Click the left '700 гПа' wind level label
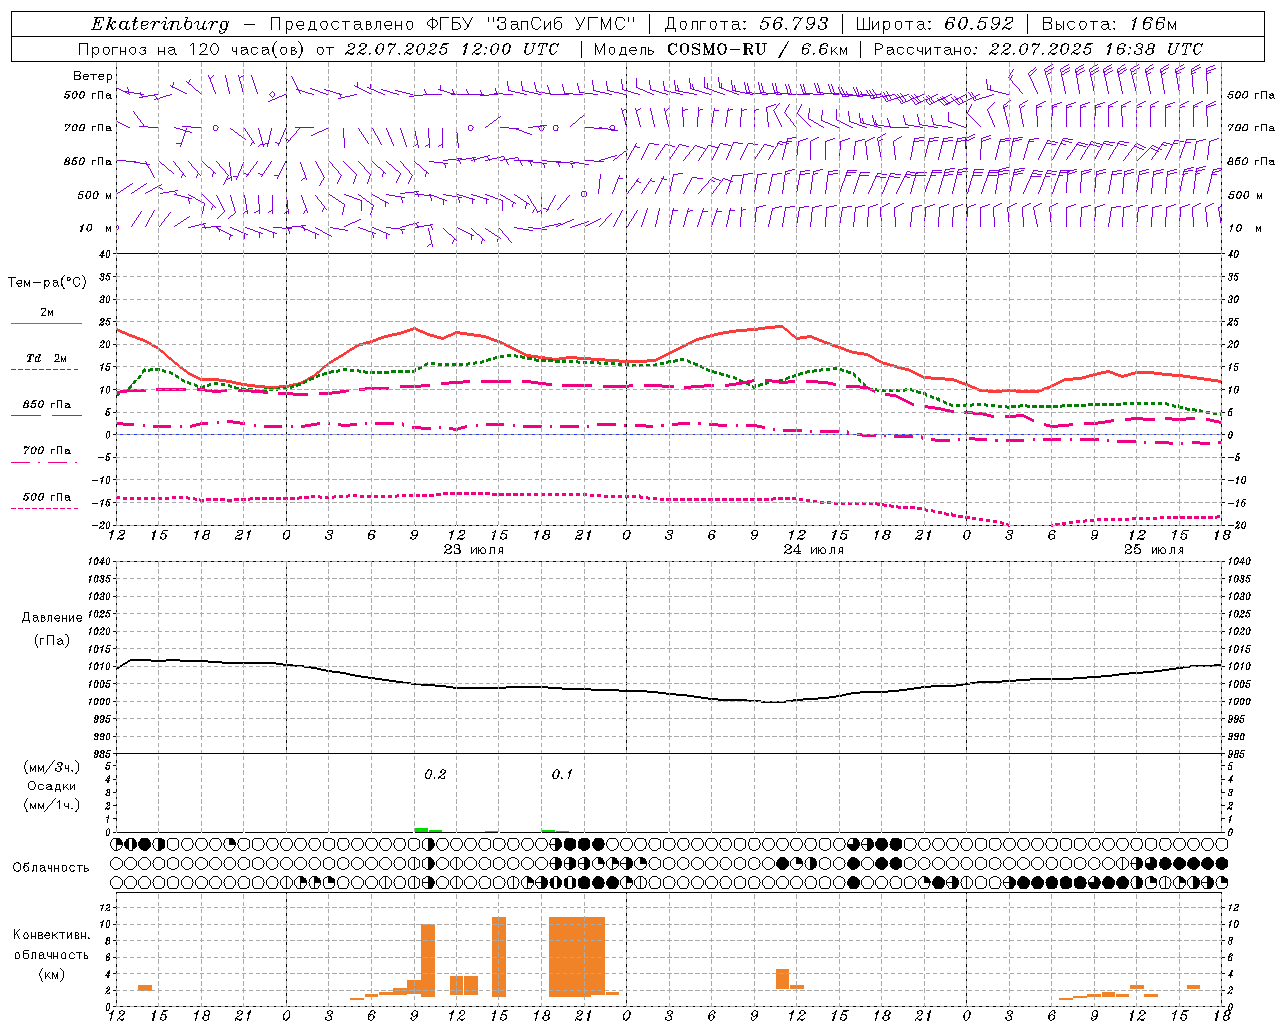This screenshot has height=1024, width=1280. tap(88, 128)
